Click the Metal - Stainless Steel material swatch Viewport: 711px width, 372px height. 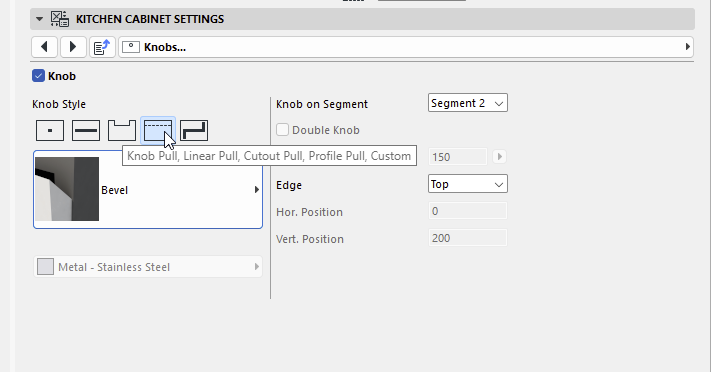[45, 267]
